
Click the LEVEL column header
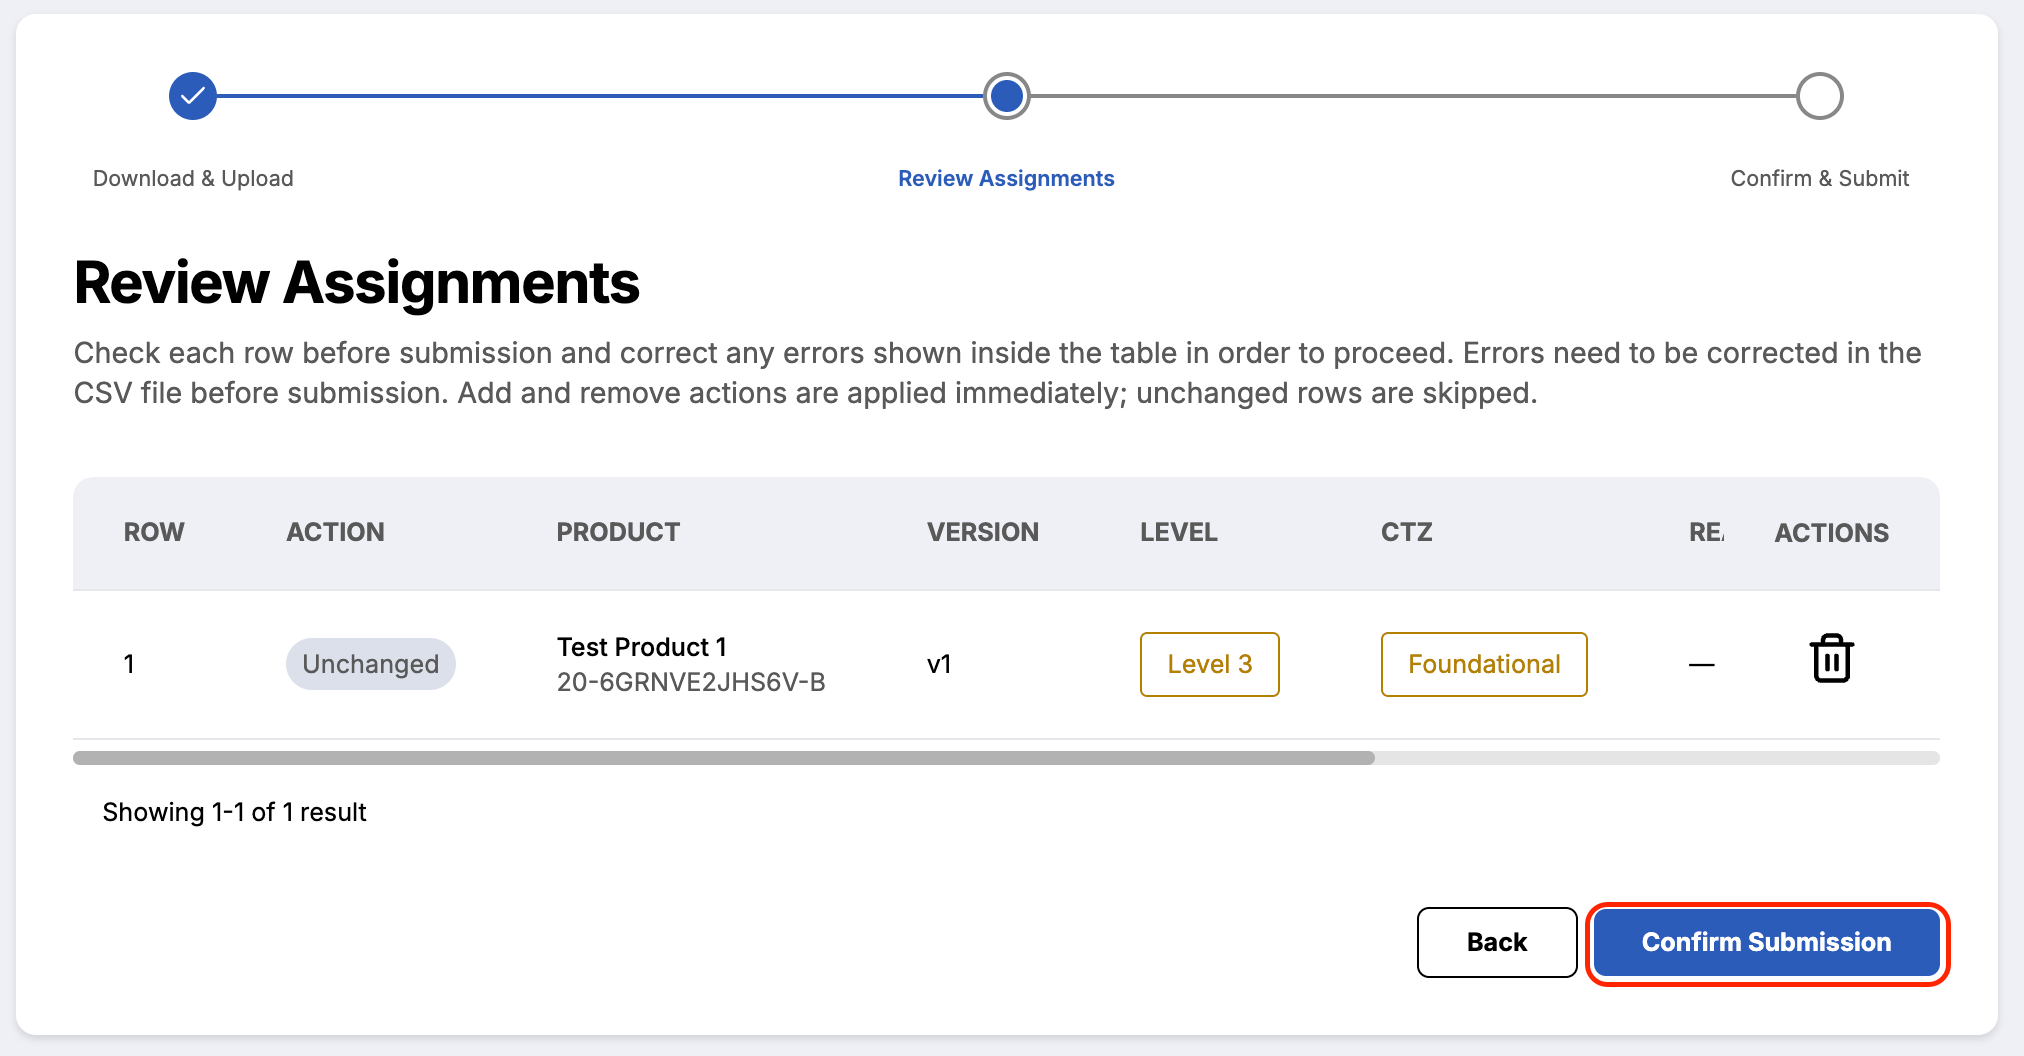tap(1179, 532)
